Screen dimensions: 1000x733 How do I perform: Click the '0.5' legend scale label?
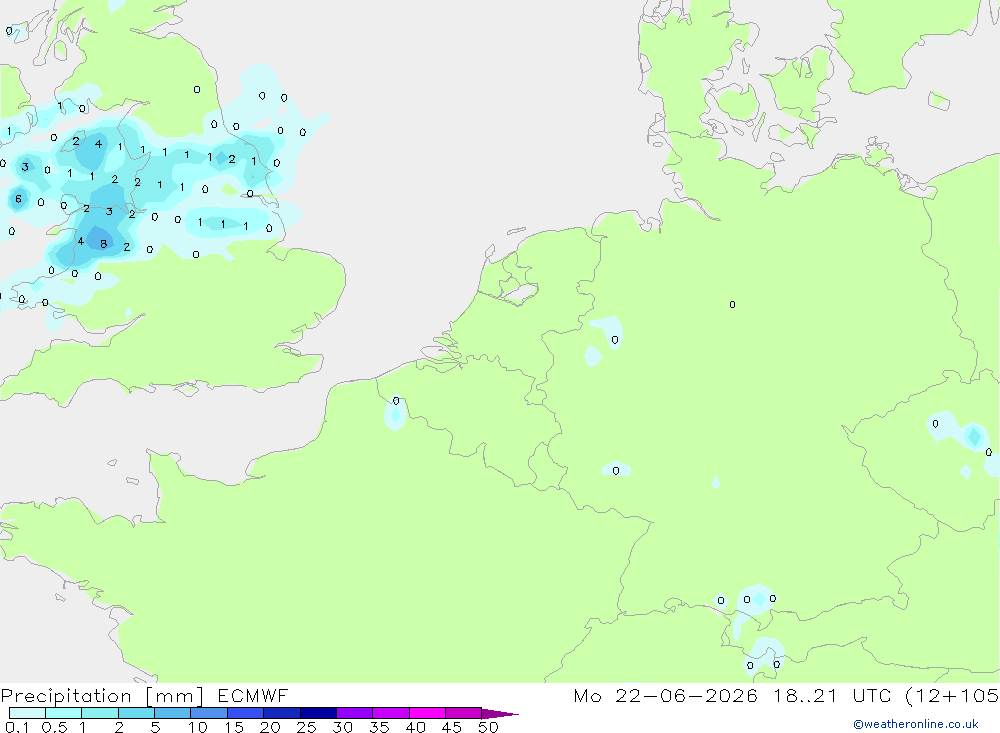[54, 727]
